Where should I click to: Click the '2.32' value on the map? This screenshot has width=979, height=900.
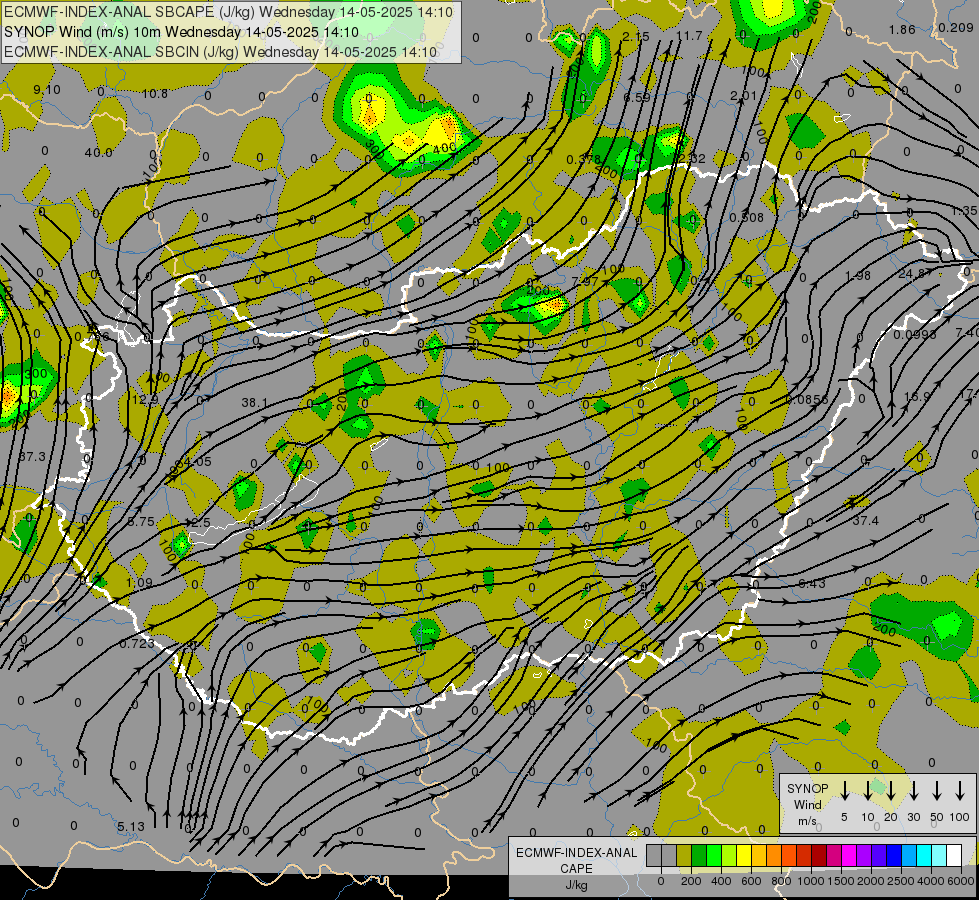pyautogui.click(x=692, y=158)
